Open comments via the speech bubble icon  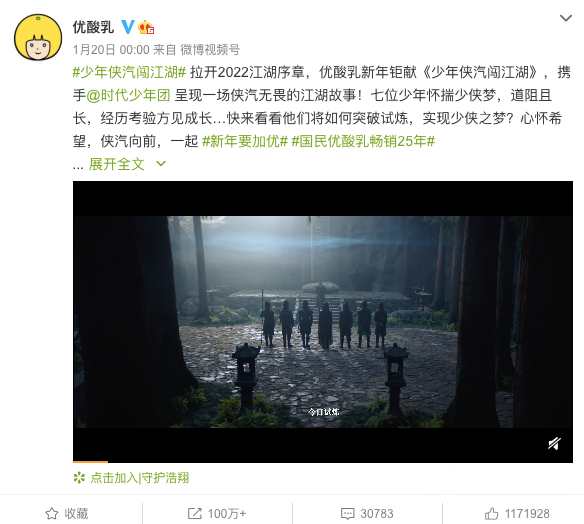pyautogui.click(x=347, y=514)
